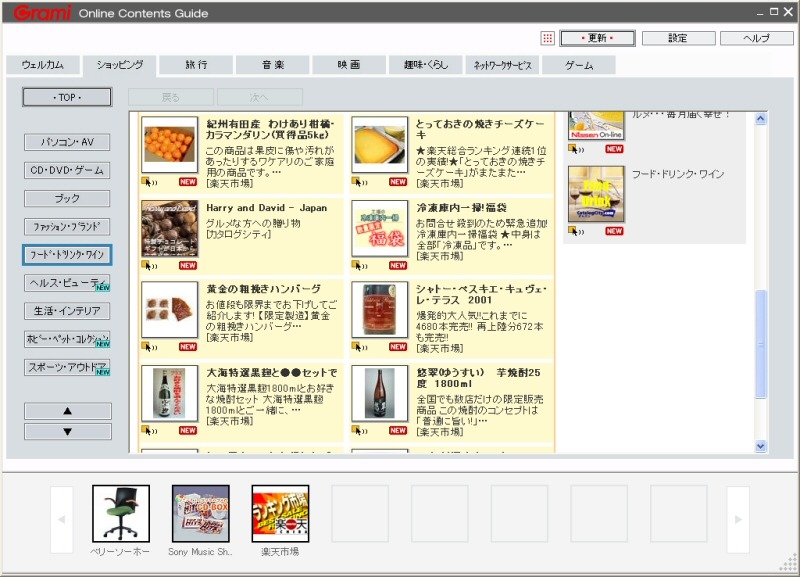800x577 pixels.
Task: Click cursor icon under wine bottle item
Action: click(x=359, y=347)
